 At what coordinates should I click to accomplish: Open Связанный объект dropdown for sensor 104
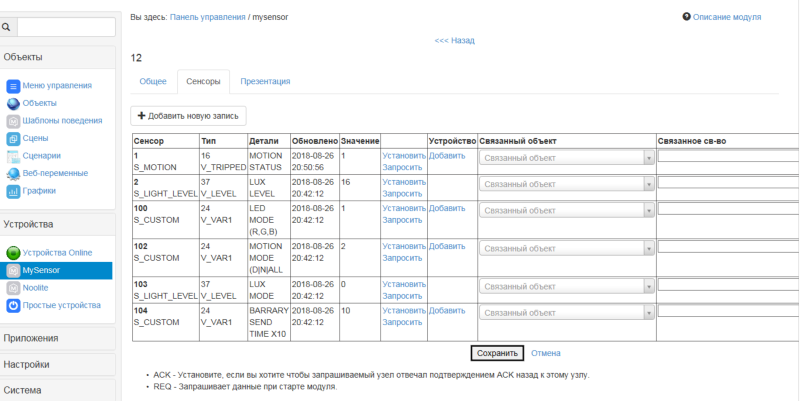[567, 313]
